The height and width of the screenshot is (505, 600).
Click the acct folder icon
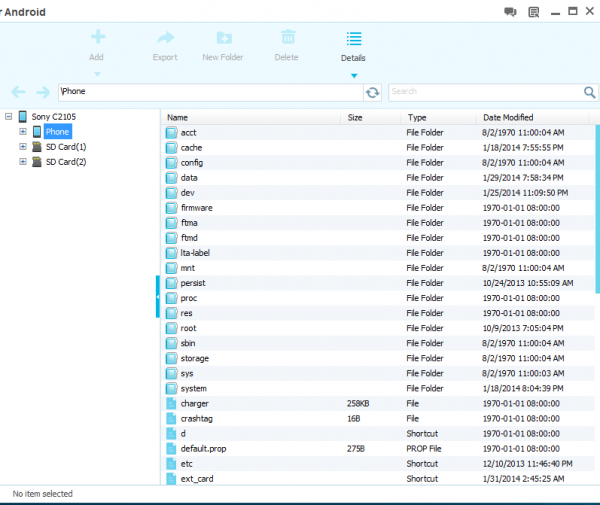pos(171,133)
